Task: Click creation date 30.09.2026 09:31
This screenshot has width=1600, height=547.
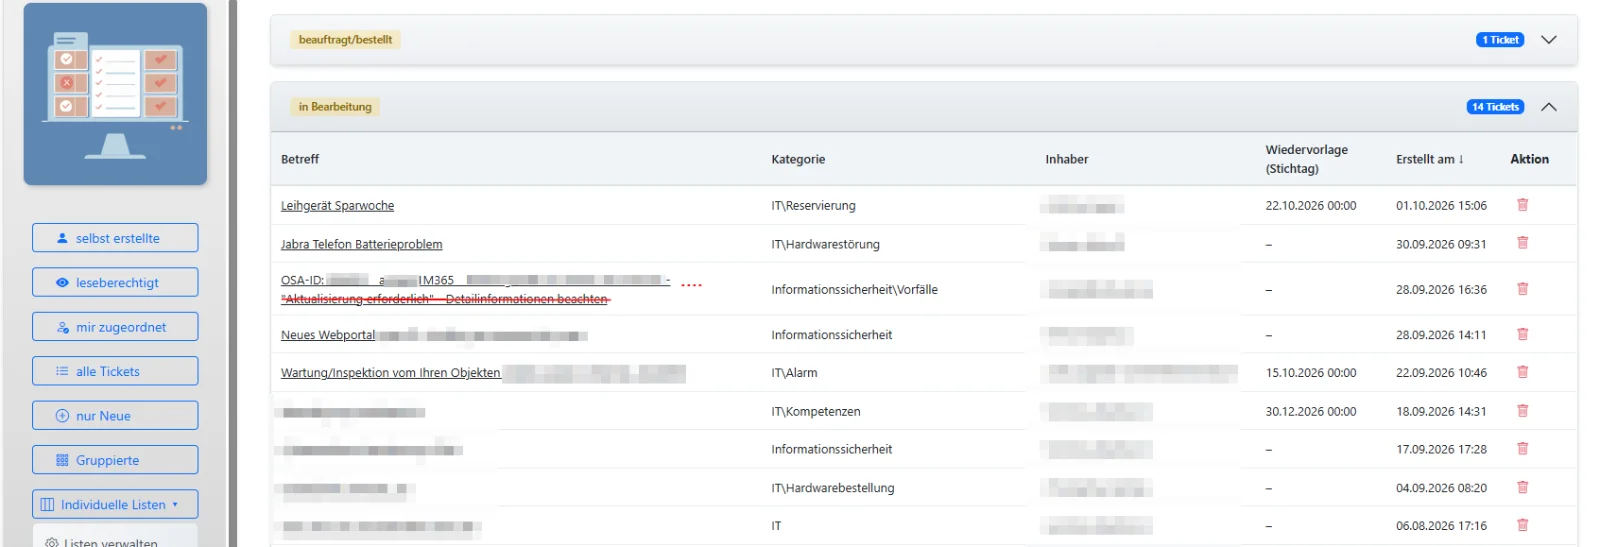Action: (x=1441, y=244)
